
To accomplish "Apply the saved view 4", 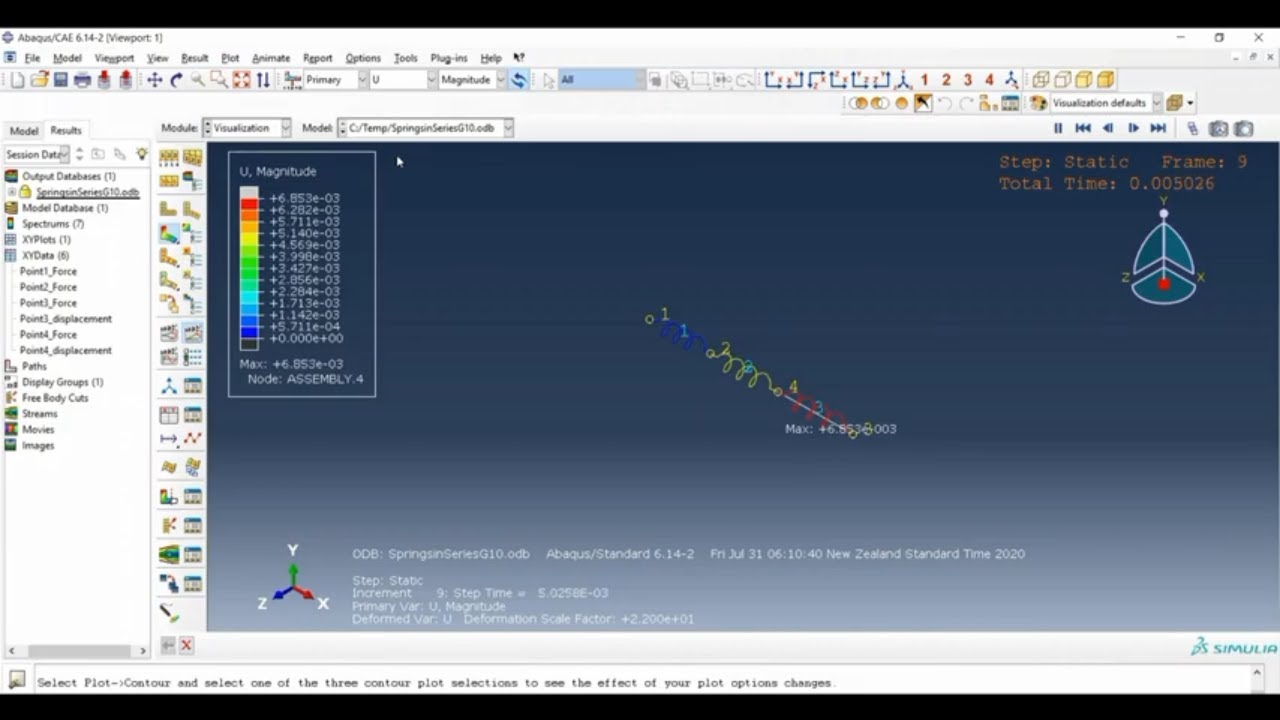I will (x=989, y=80).
